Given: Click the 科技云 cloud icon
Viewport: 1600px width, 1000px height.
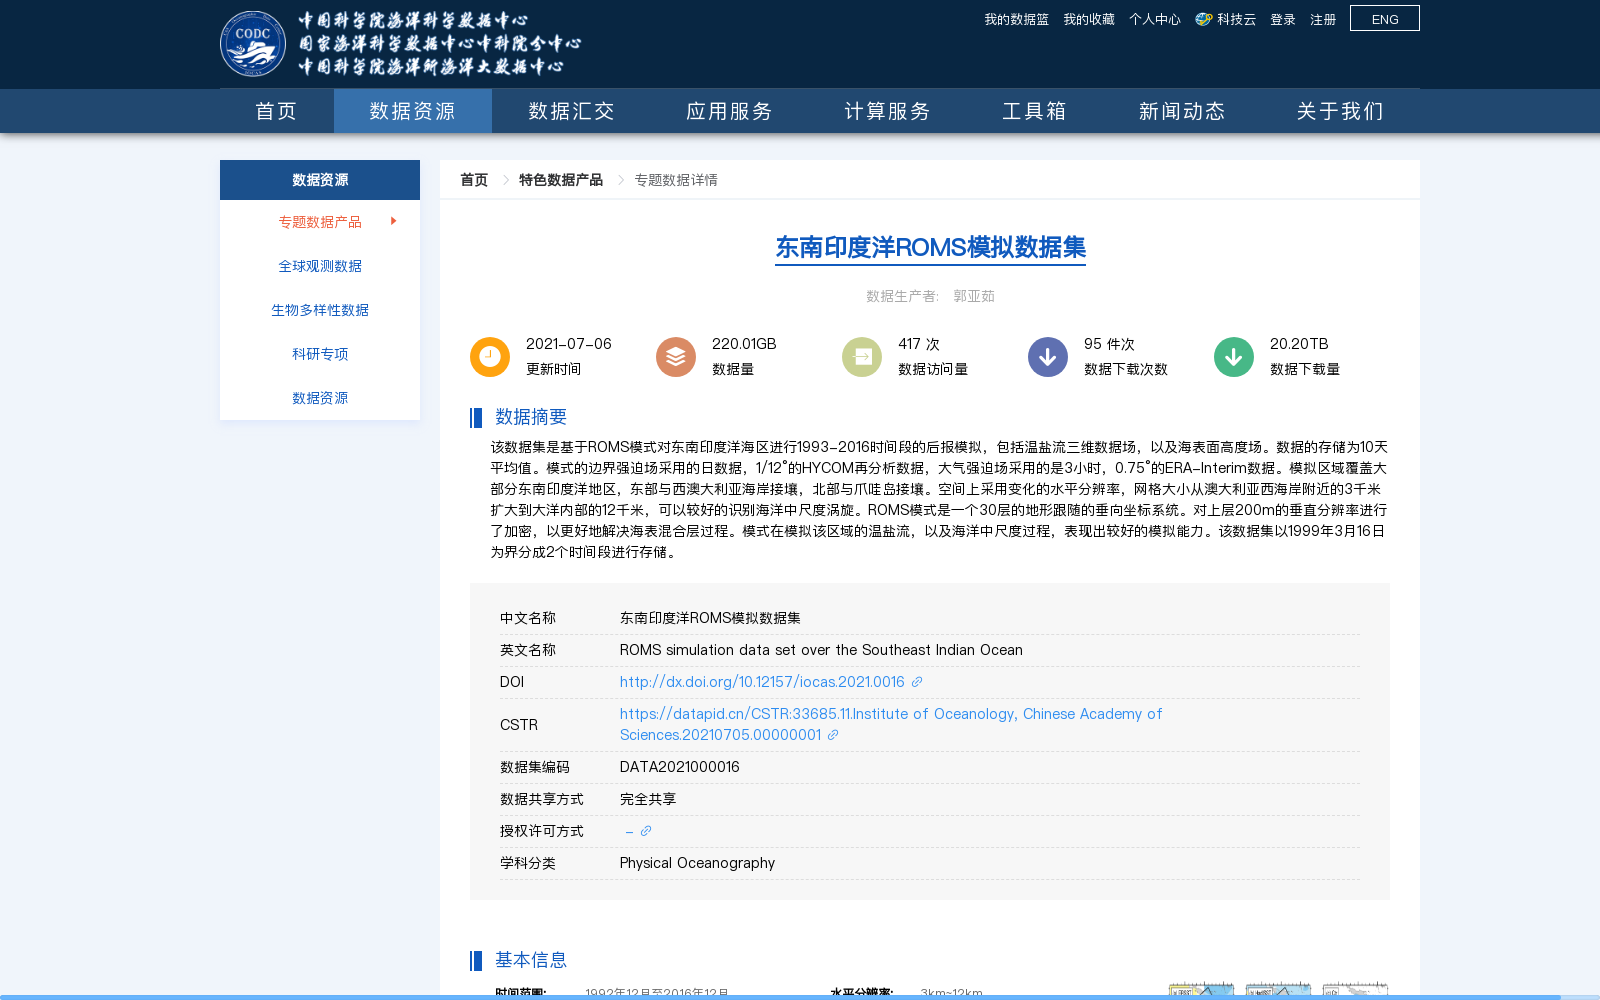Looking at the screenshot, I should (1204, 19).
